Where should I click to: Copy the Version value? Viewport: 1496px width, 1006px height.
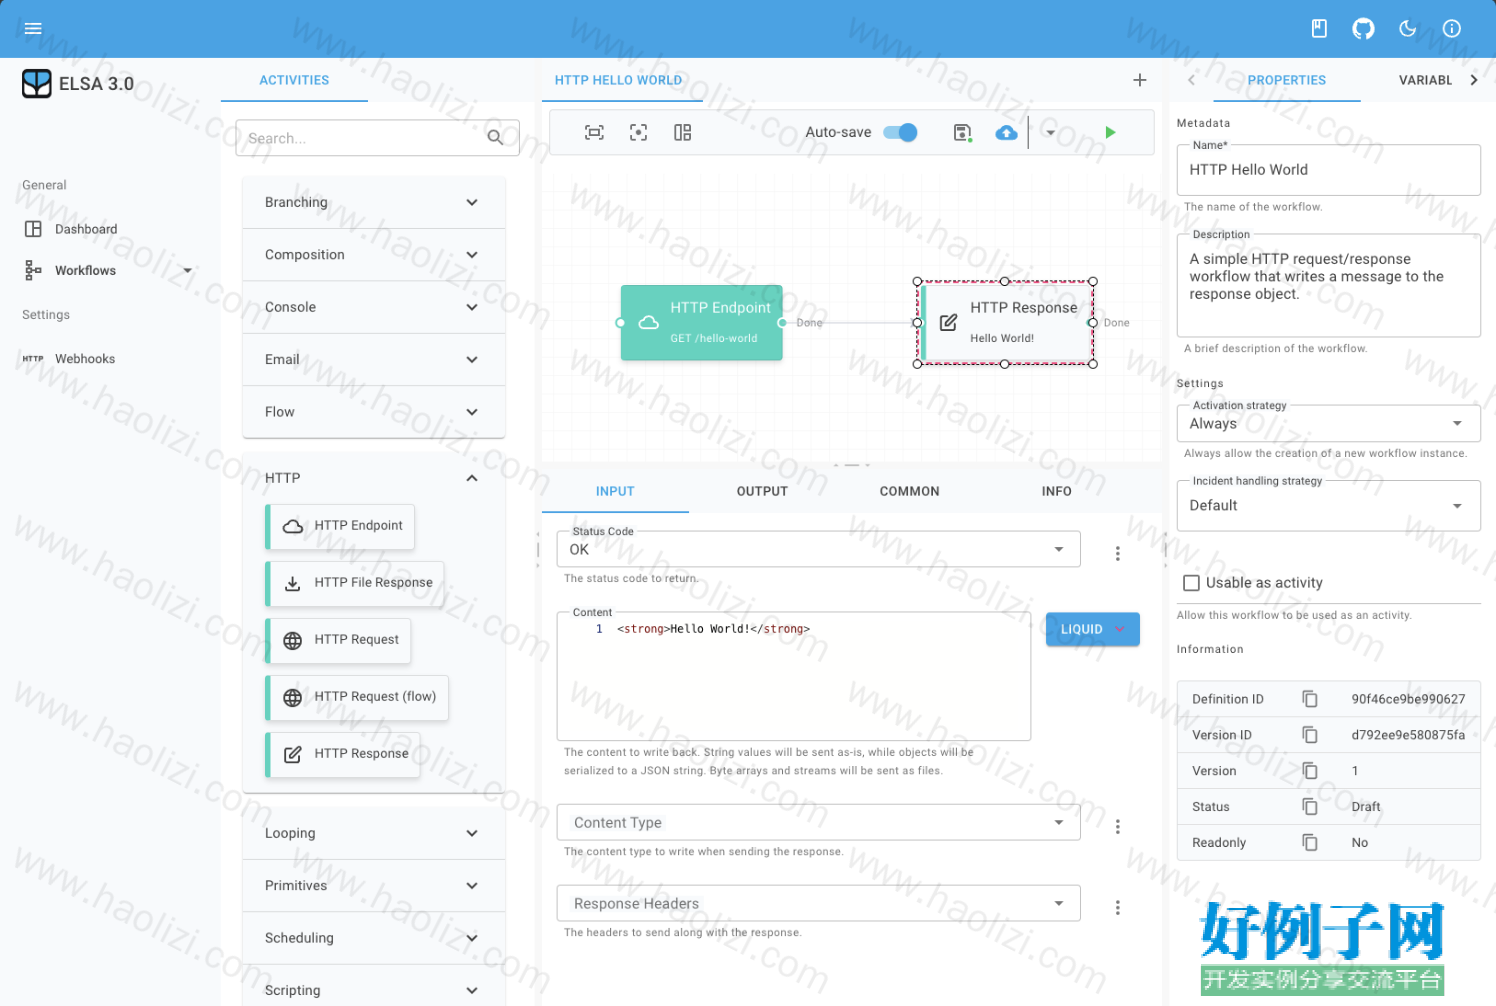tap(1310, 771)
